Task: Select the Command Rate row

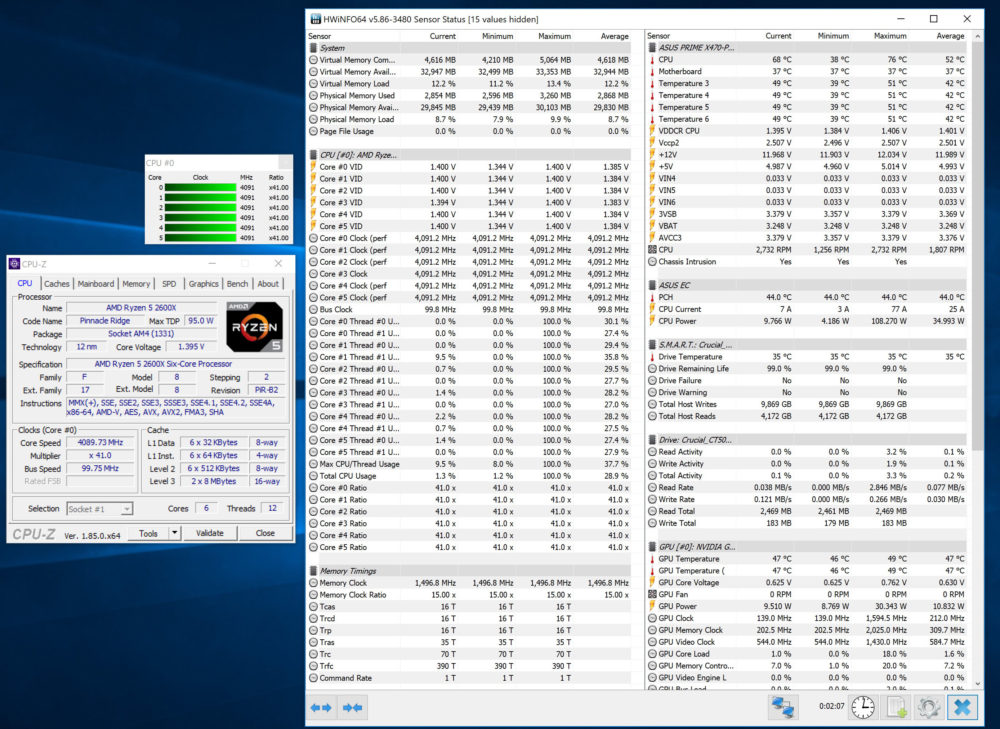Action: click(x=469, y=678)
